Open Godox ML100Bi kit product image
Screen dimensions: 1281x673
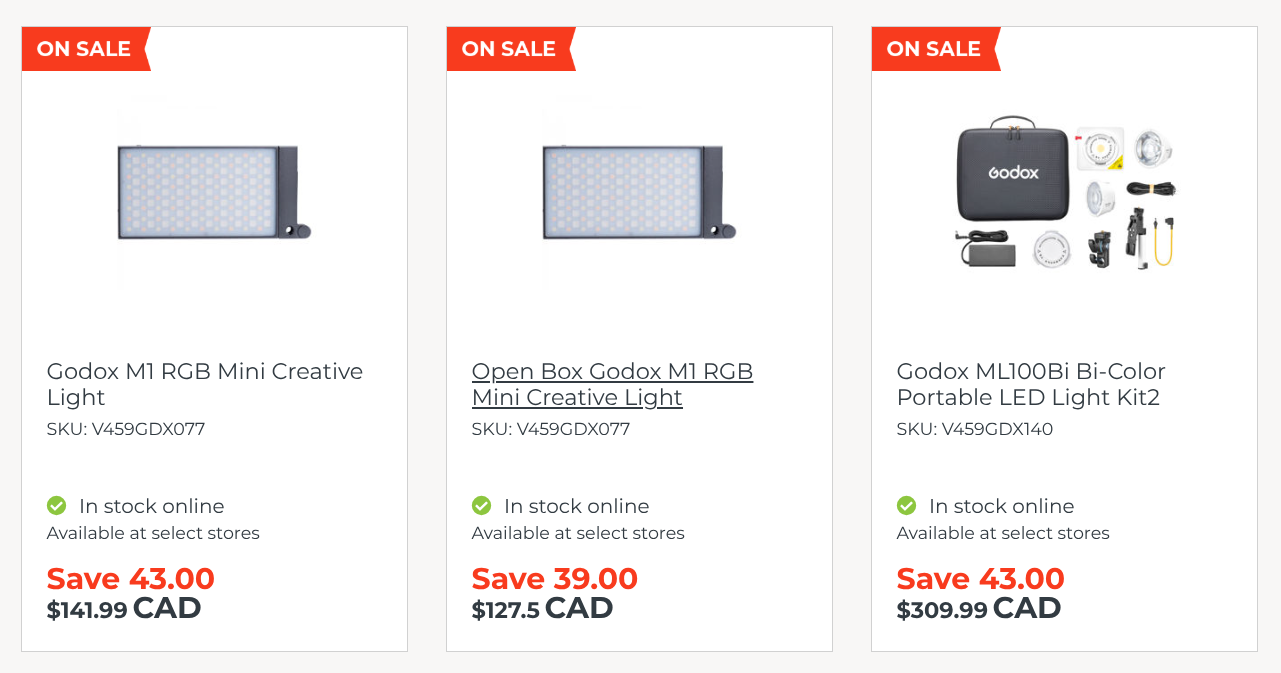[x=1065, y=193]
